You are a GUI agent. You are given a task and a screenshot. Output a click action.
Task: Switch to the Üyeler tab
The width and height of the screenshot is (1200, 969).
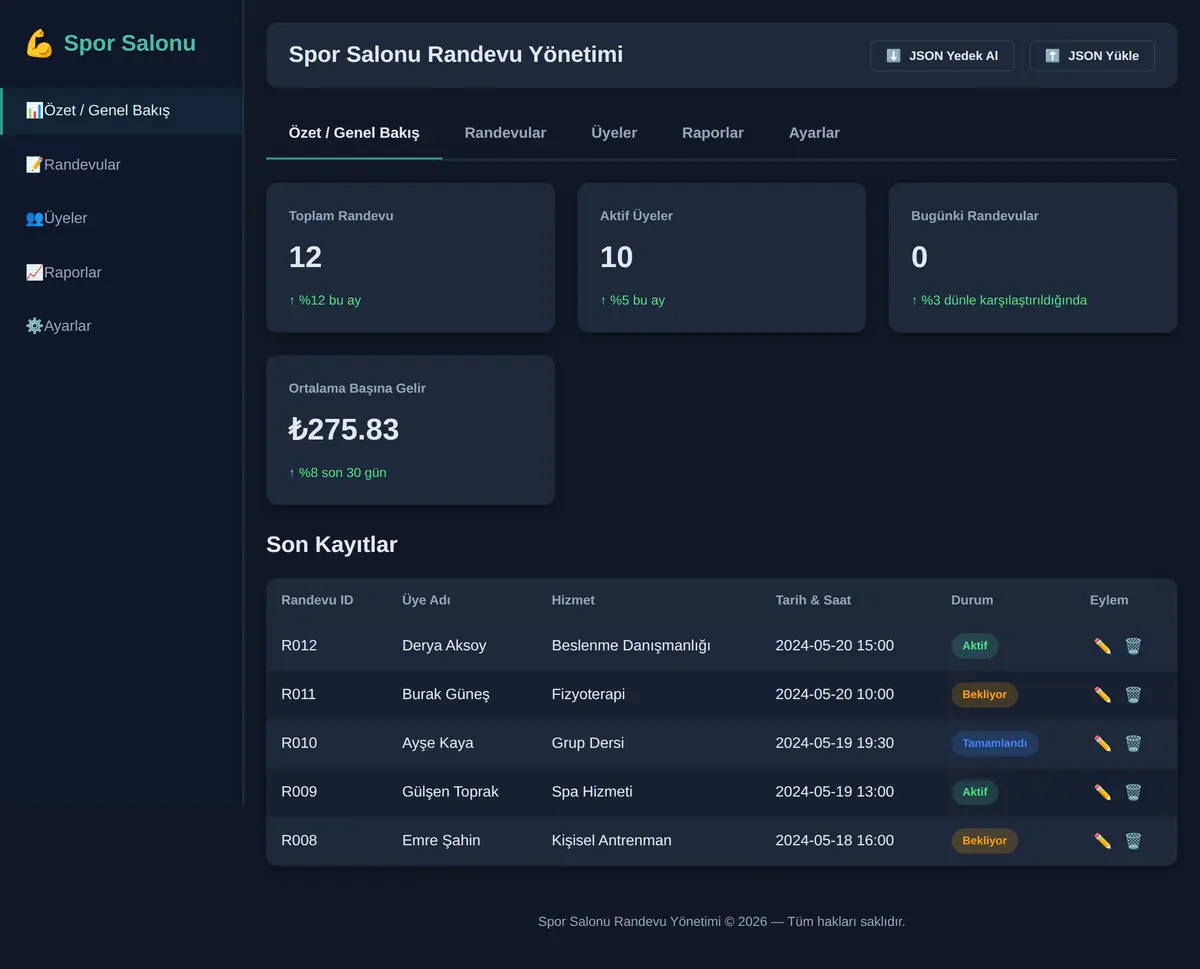[x=614, y=133]
